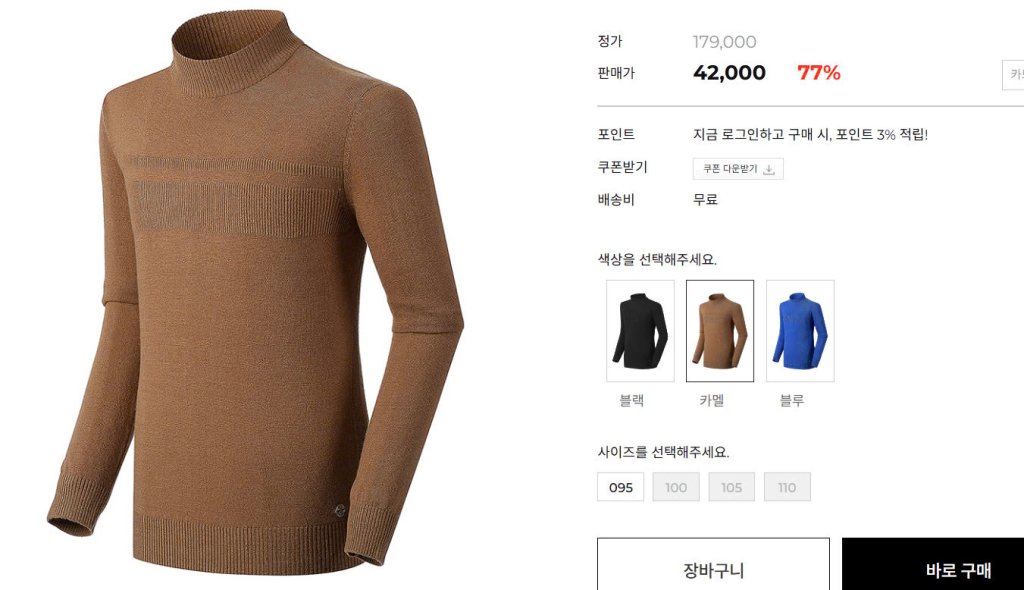Click the small logo badge on sweater hem
Image resolution: width=1024 pixels, height=590 pixels.
[x=340, y=510]
